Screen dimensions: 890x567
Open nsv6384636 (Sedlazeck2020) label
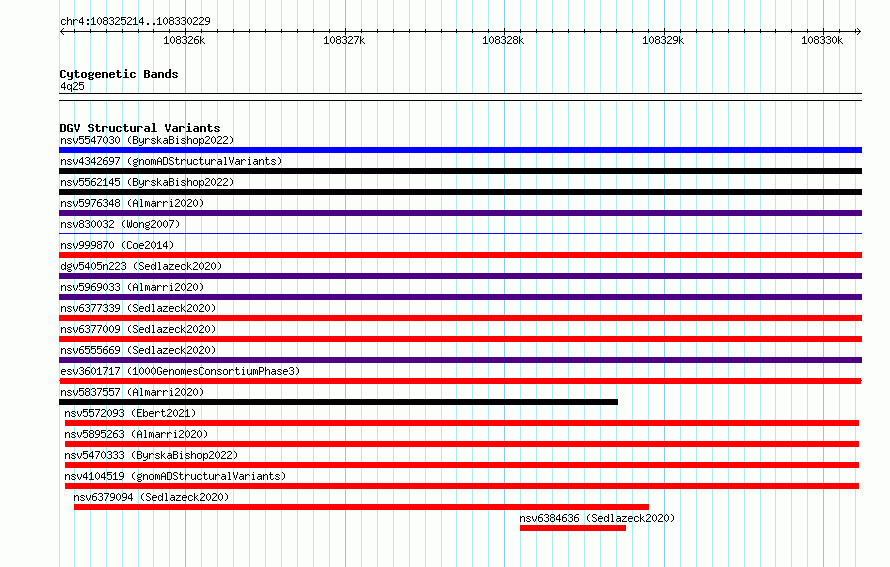click(x=597, y=518)
